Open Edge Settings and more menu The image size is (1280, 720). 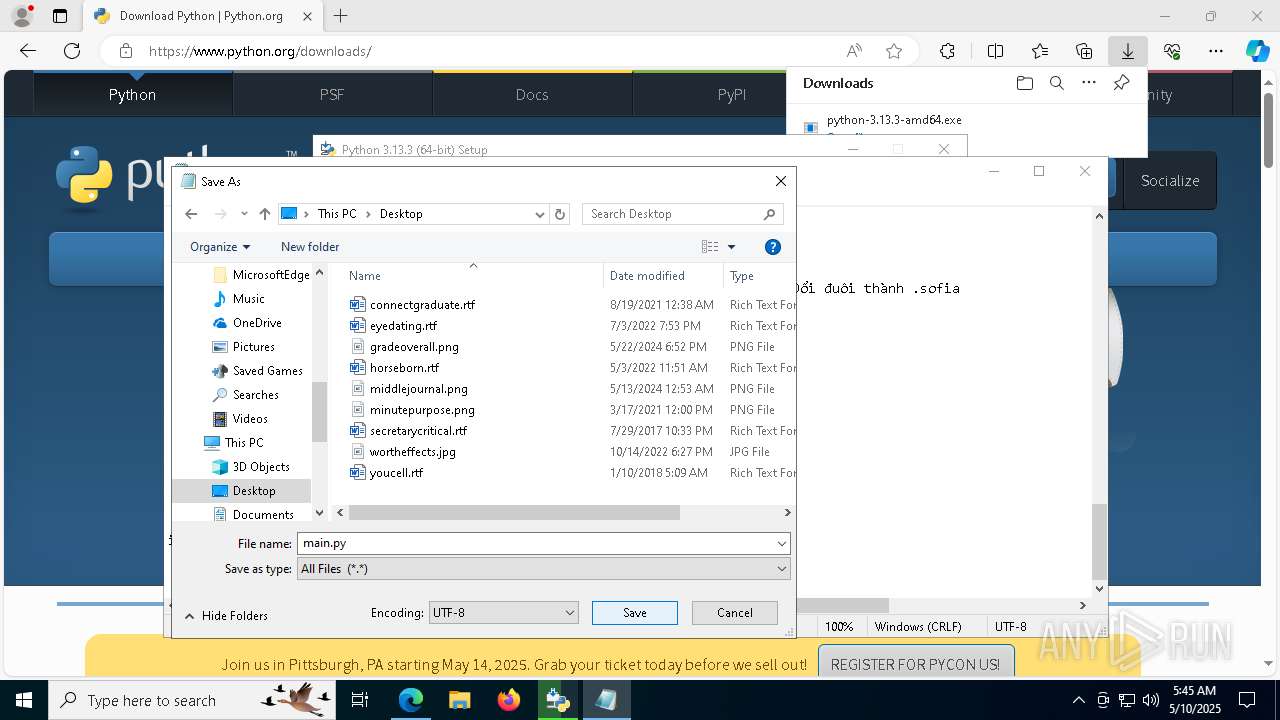[x=1215, y=51]
